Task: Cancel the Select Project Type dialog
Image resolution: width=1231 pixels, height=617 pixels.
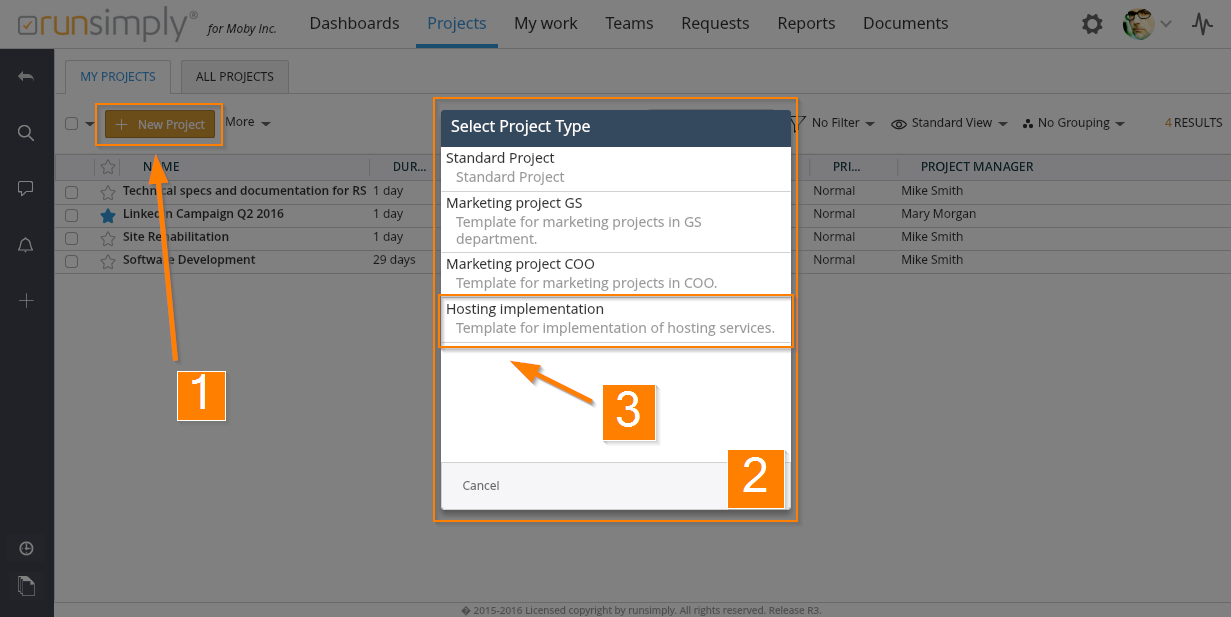Action: (481, 486)
